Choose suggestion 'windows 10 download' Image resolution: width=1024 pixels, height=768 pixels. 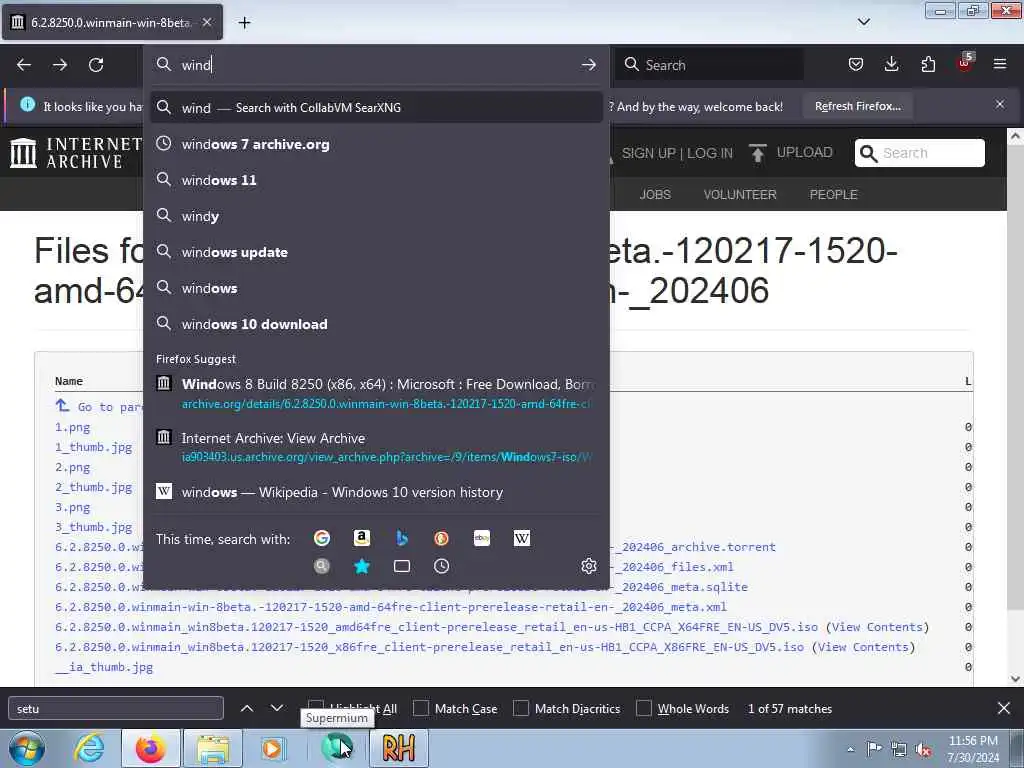tap(376, 324)
